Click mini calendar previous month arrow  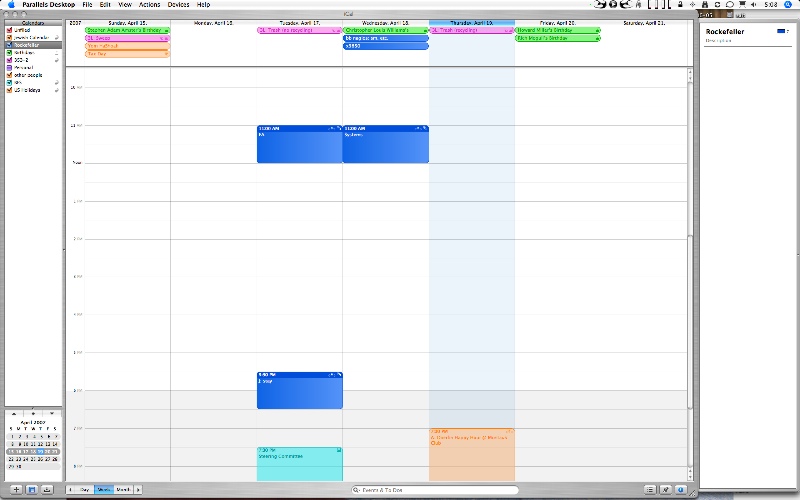tap(15, 412)
